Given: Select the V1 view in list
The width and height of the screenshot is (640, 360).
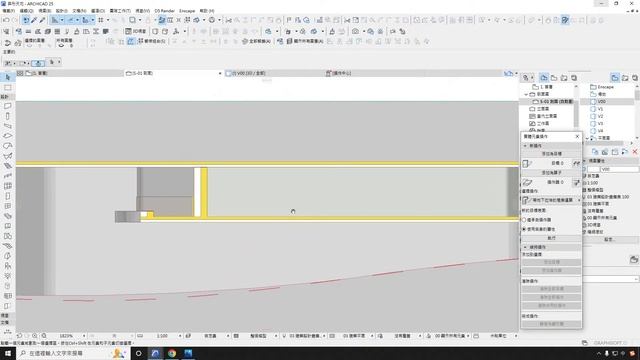Looking at the screenshot, I should point(600,109).
